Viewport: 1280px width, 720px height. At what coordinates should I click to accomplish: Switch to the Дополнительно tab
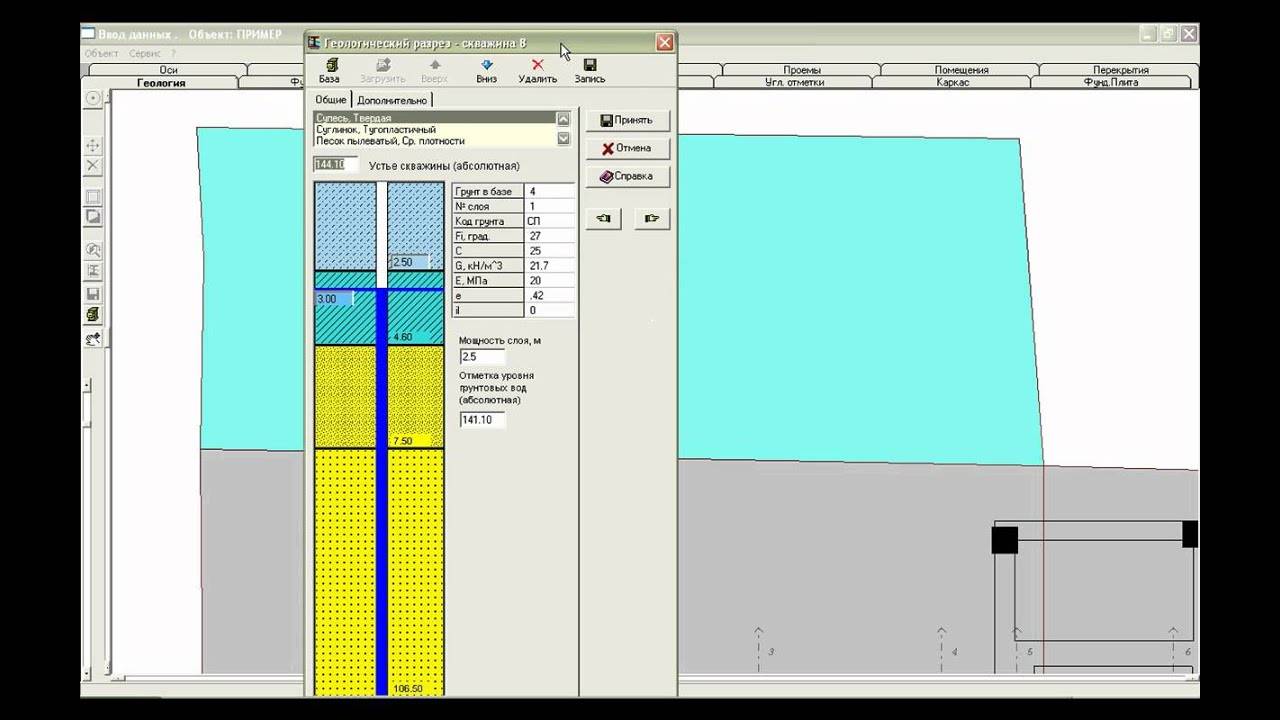(x=392, y=100)
